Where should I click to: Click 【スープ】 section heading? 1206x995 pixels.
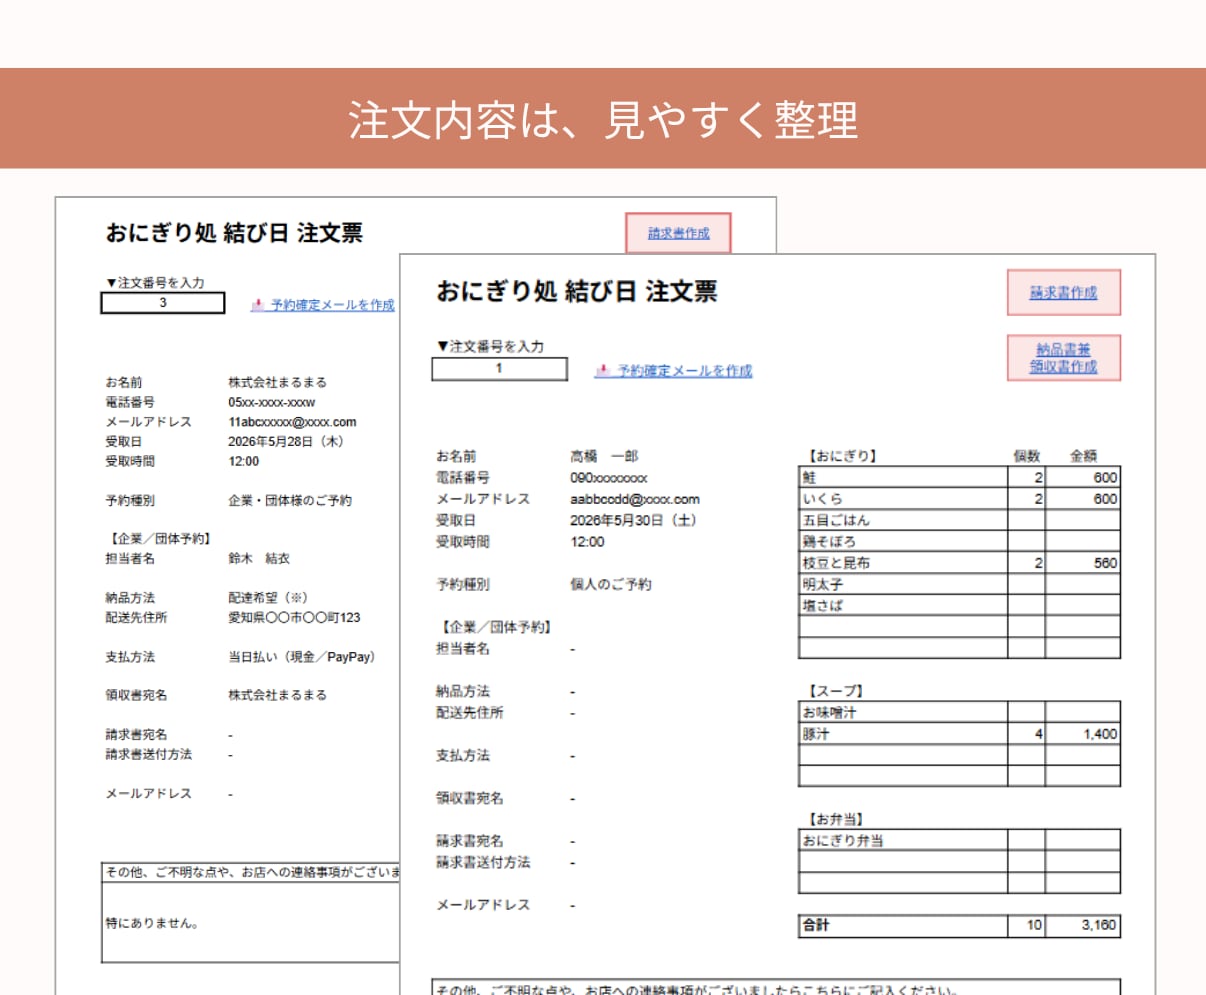click(x=834, y=691)
